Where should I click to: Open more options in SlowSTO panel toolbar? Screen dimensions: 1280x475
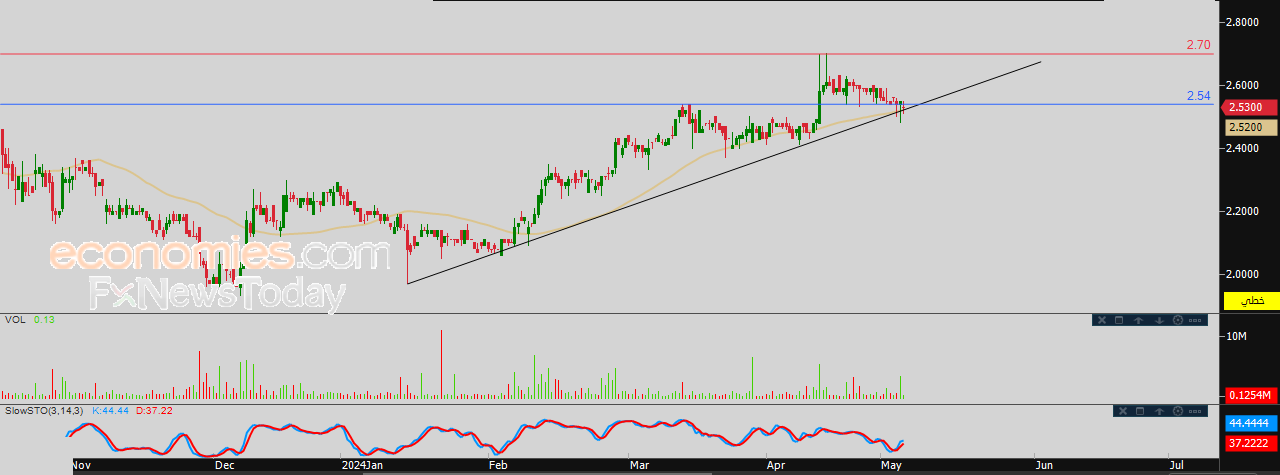(x=1195, y=411)
